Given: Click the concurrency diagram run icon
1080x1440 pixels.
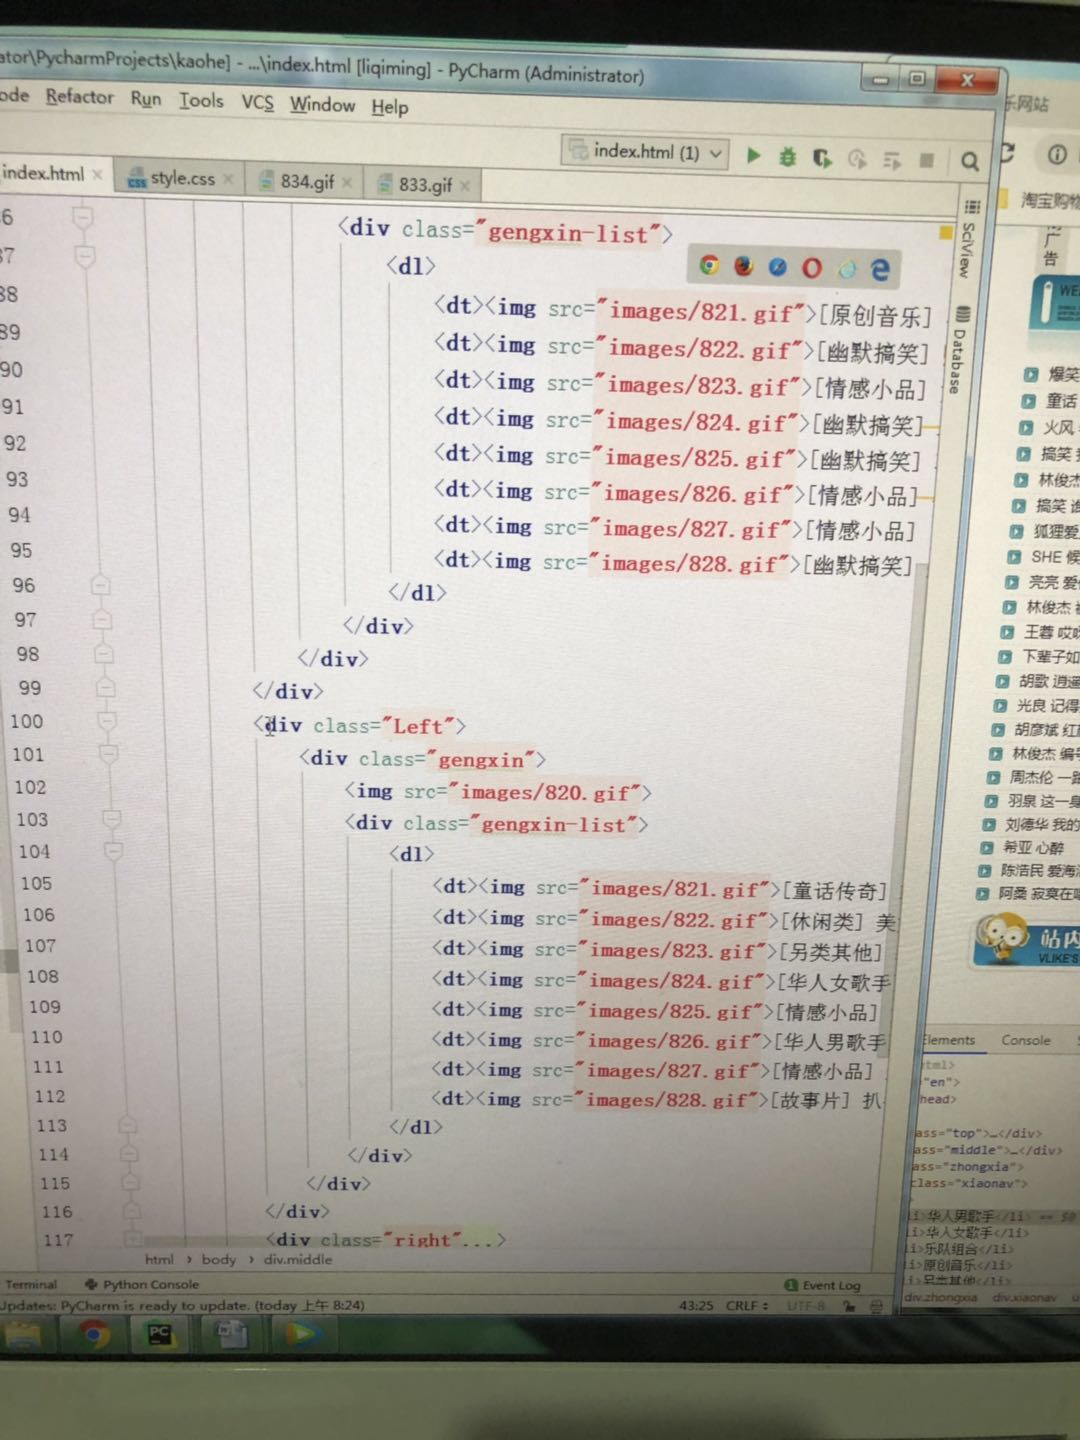Looking at the screenshot, I should tap(892, 160).
